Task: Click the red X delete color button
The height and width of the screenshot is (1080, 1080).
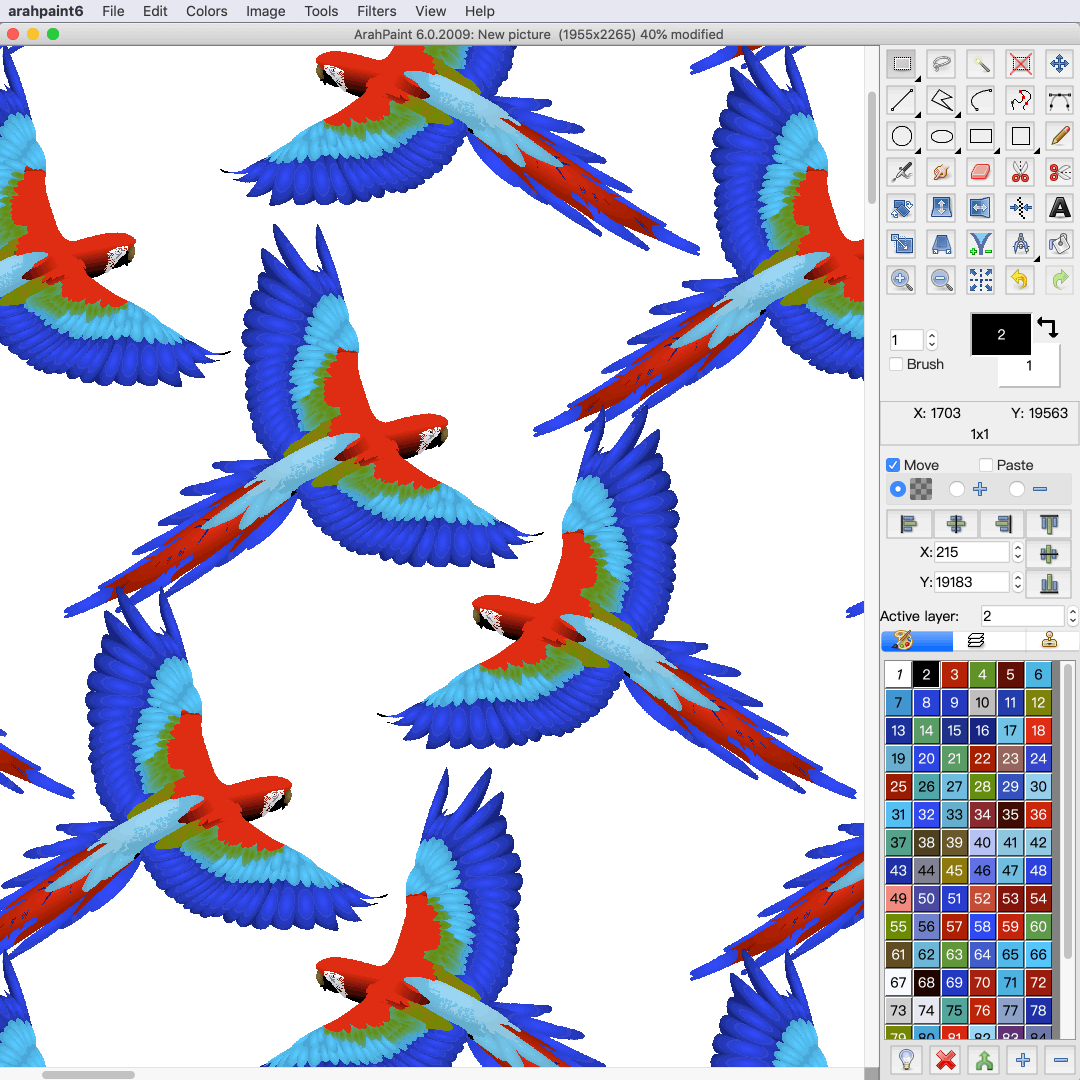Action: (946, 1060)
